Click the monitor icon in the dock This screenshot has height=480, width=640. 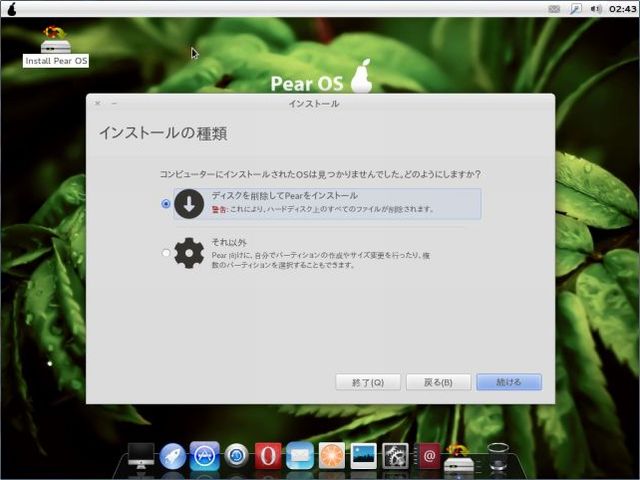pyautogui.click(x=141, y=456)
